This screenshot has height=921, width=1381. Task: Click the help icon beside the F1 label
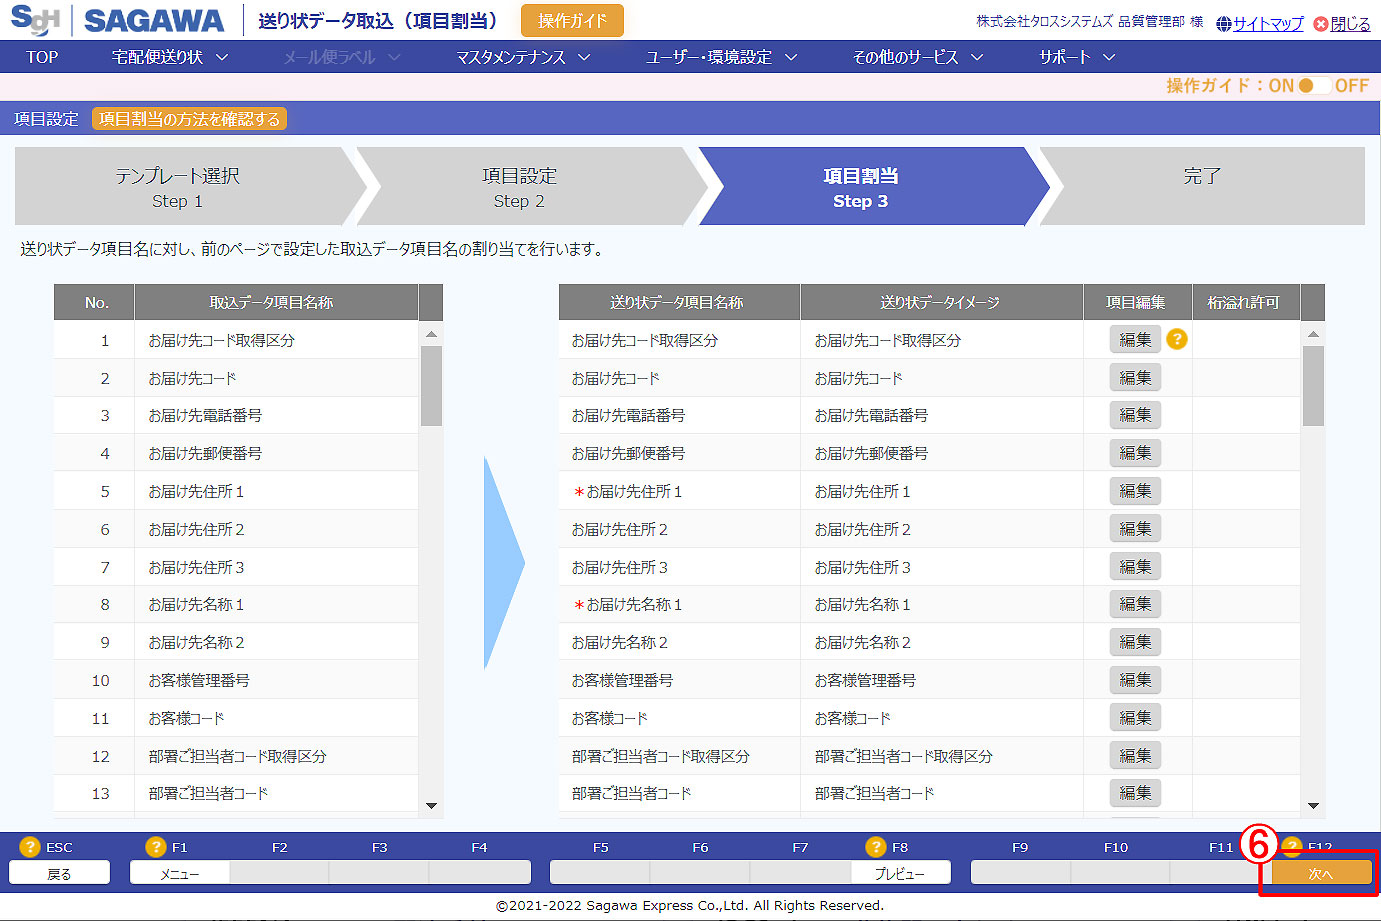(x=156, y=847)
